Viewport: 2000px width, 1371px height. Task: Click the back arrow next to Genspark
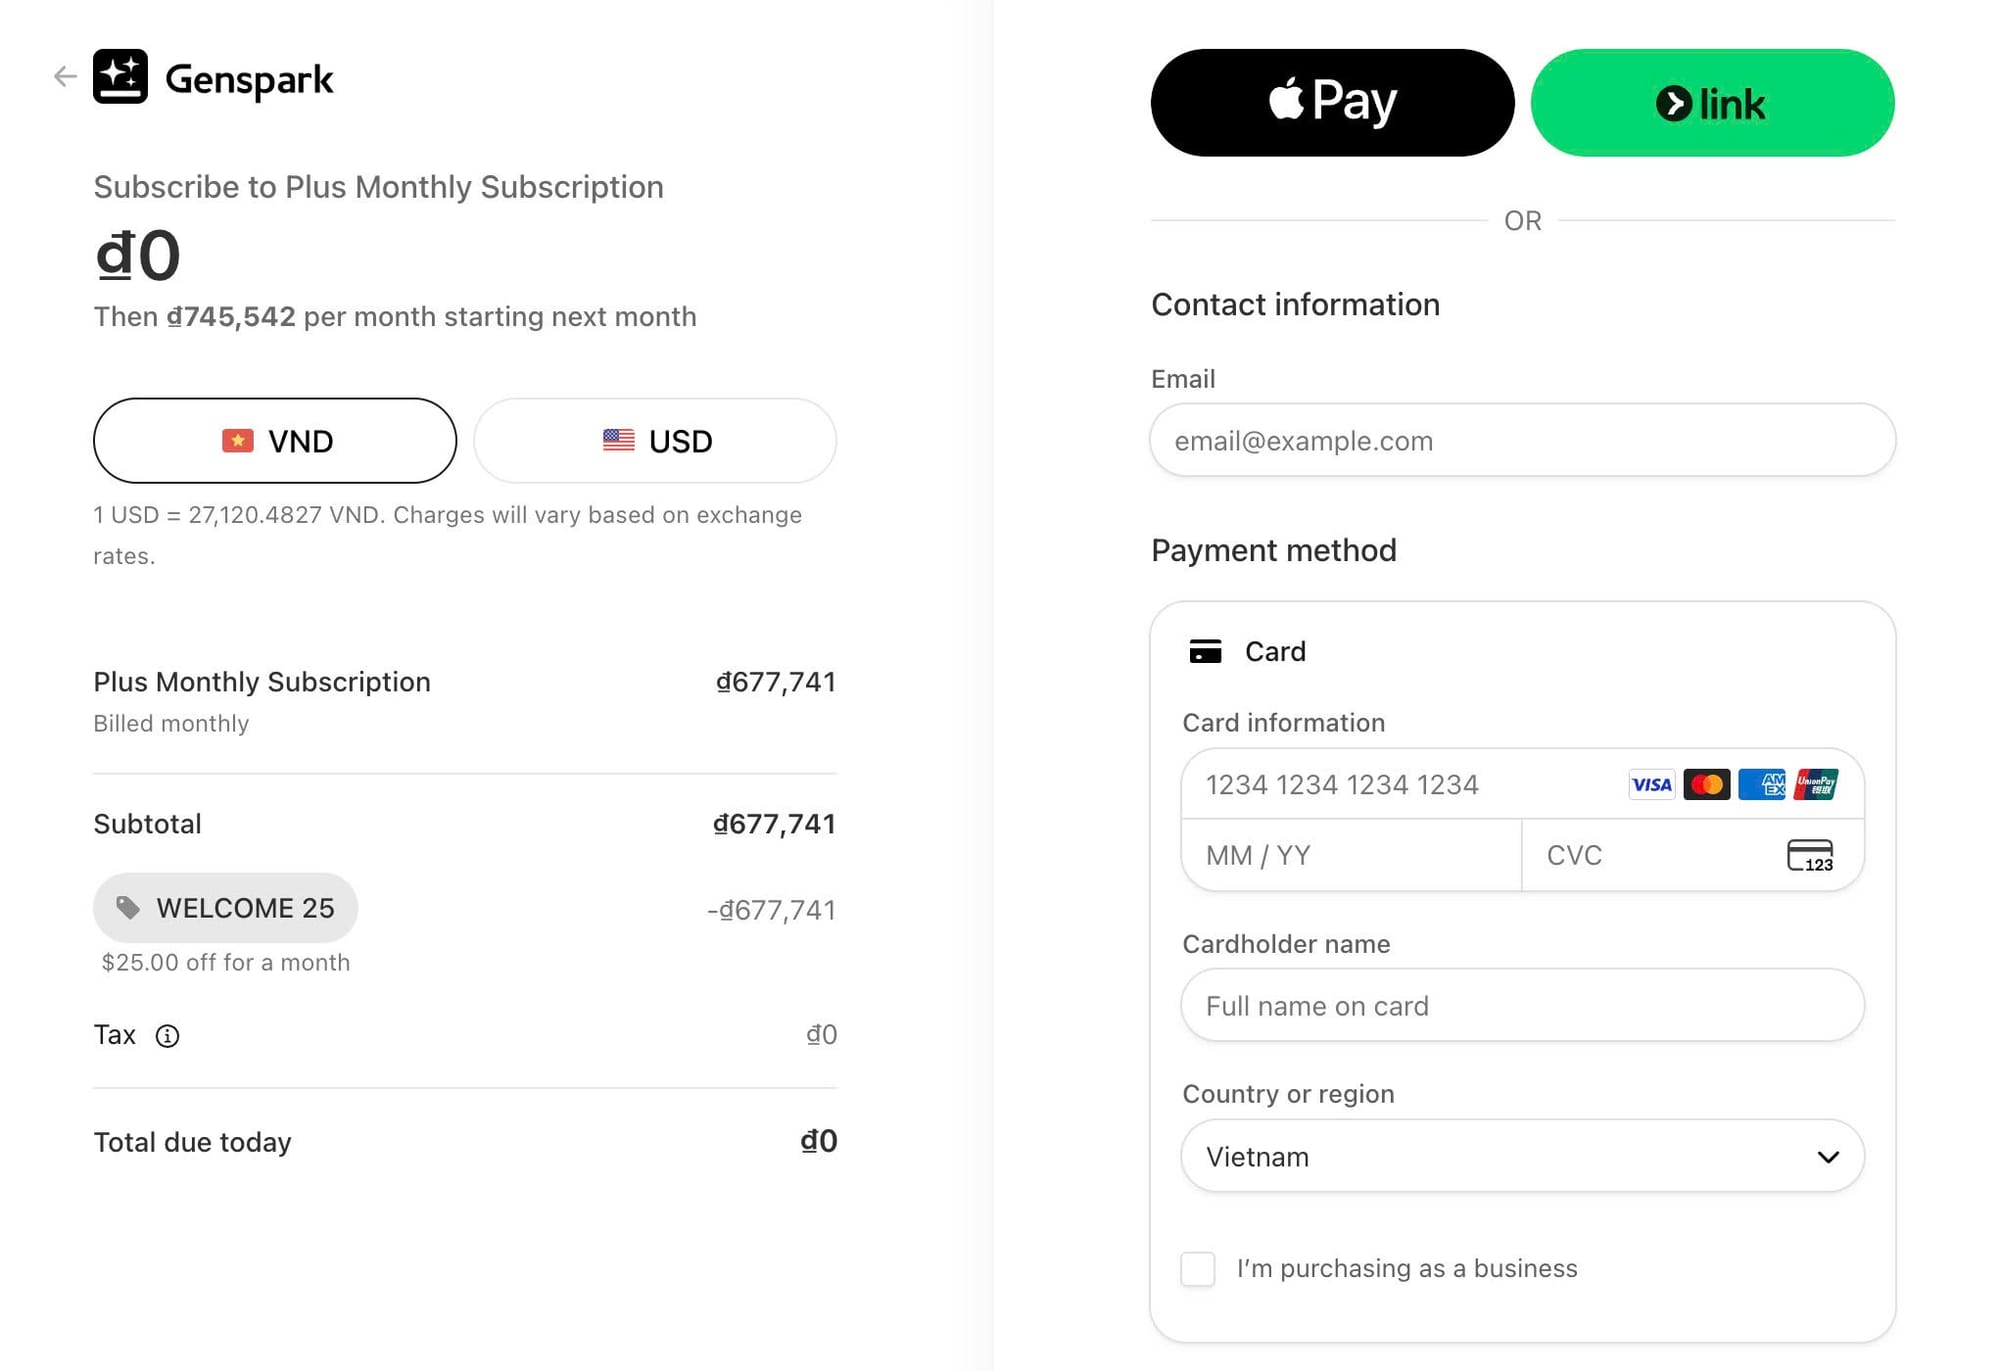point(65,76)
